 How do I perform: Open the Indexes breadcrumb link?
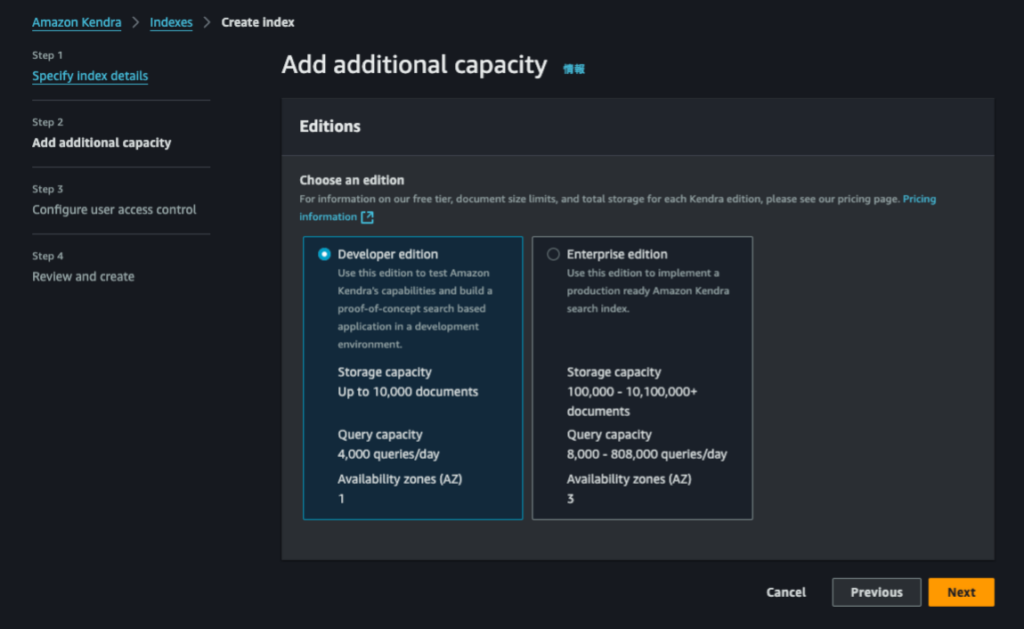click(171, 22)
